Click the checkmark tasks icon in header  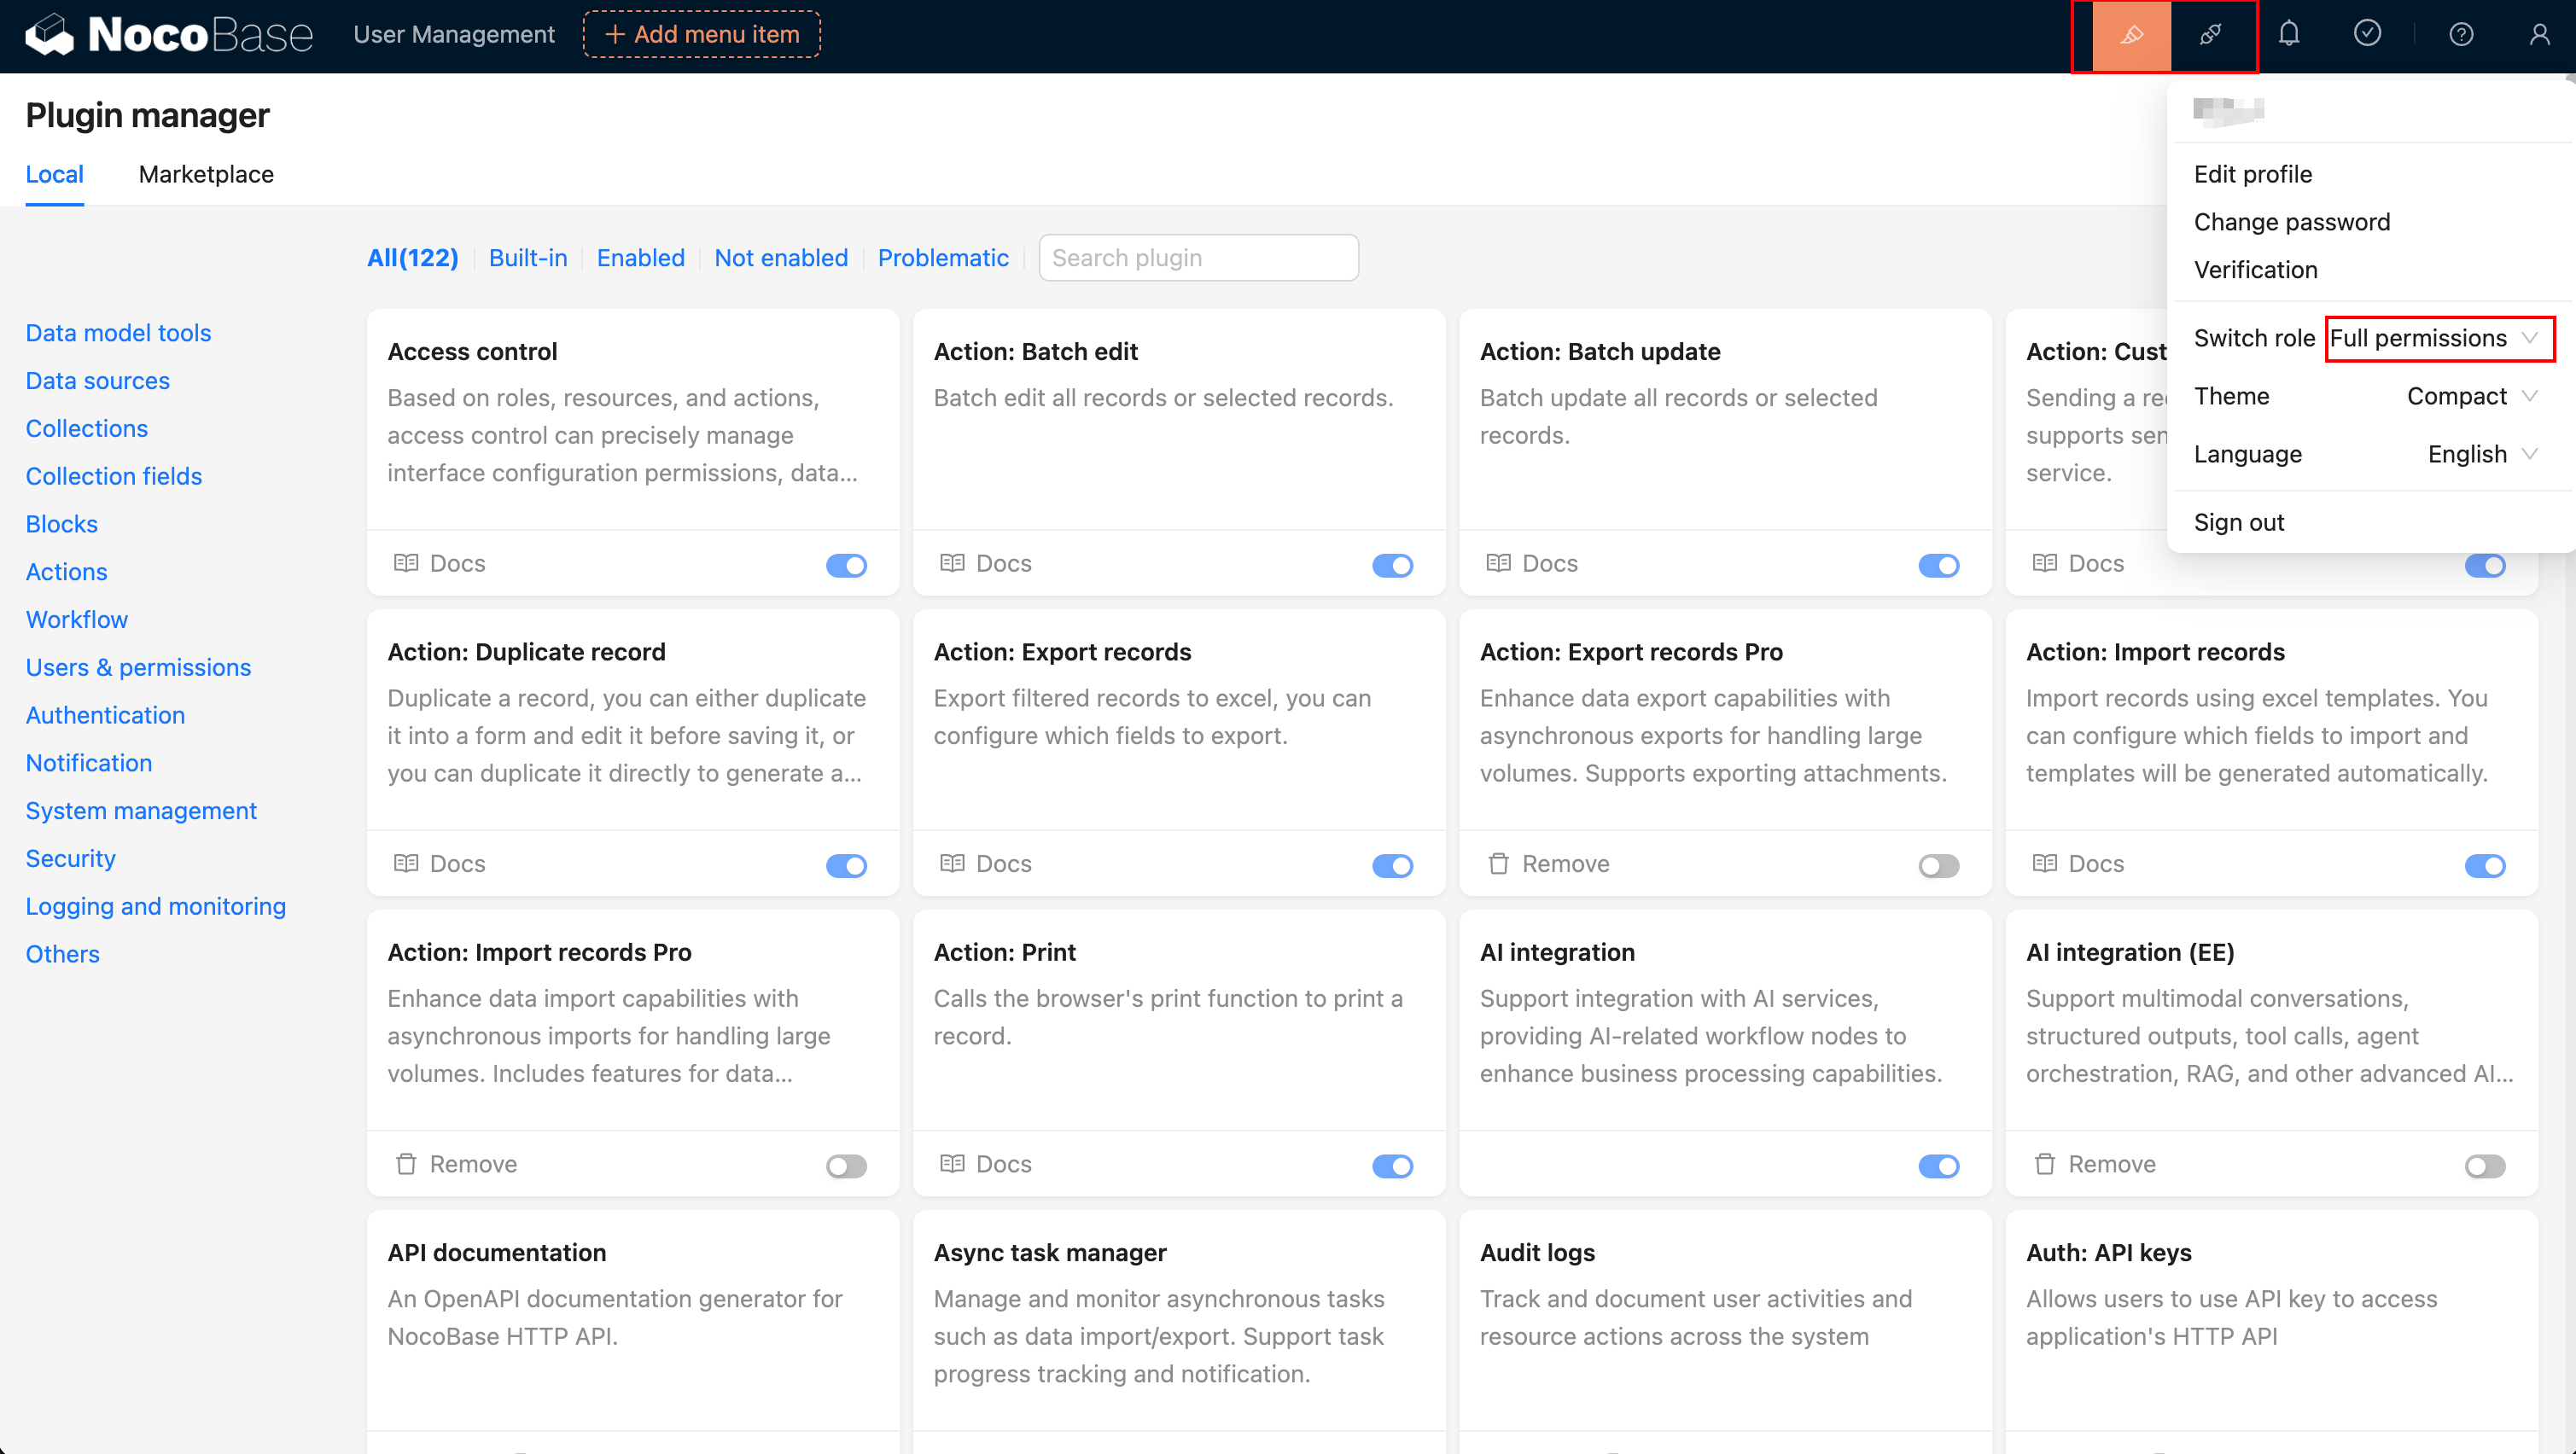2367,35
